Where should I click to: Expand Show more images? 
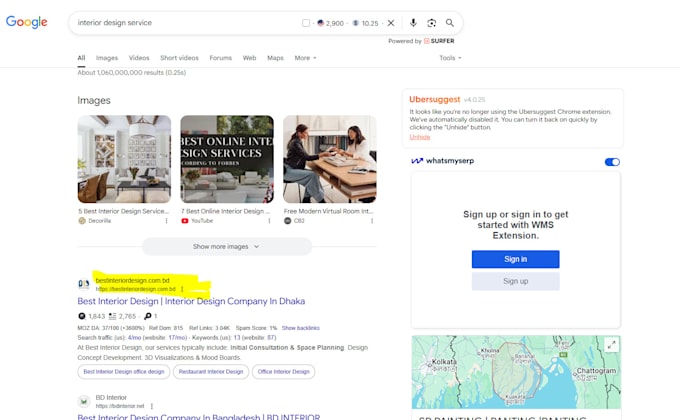coord(227,246)
